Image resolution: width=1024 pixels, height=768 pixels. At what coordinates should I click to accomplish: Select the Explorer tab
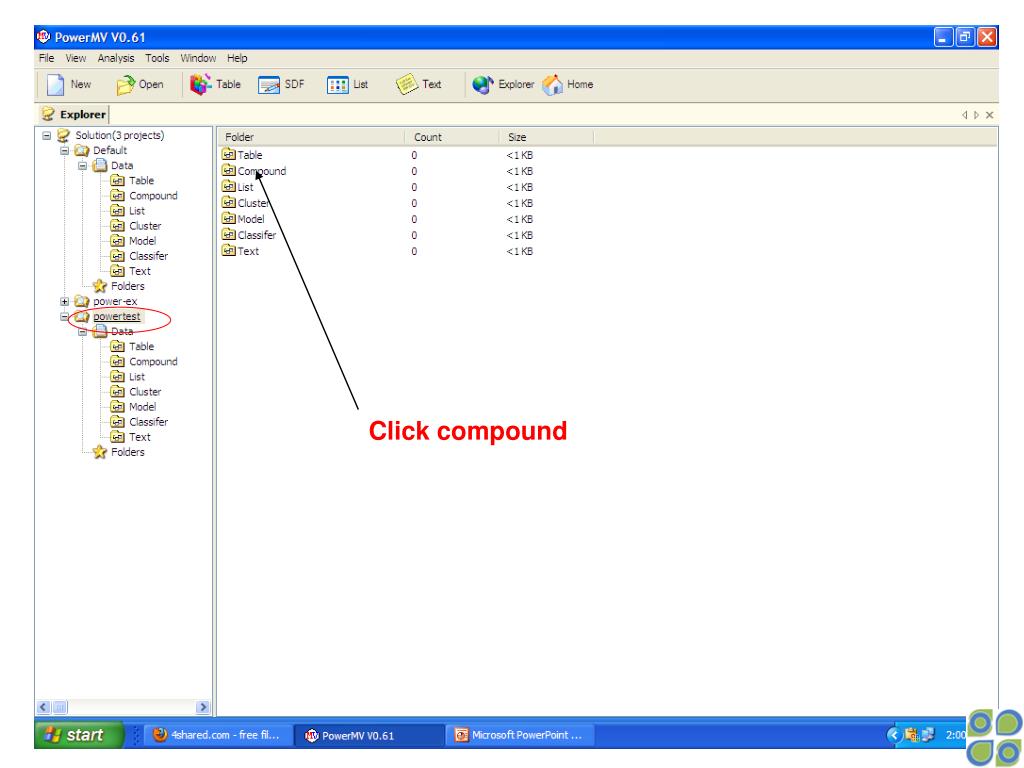point(73,114)
